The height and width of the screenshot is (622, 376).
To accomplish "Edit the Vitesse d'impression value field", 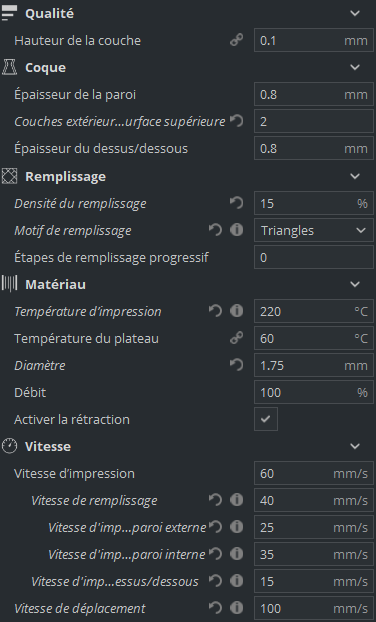I will 314,473.
